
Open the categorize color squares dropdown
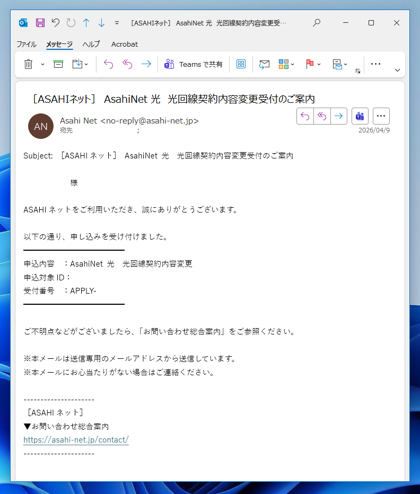[286, 64]
